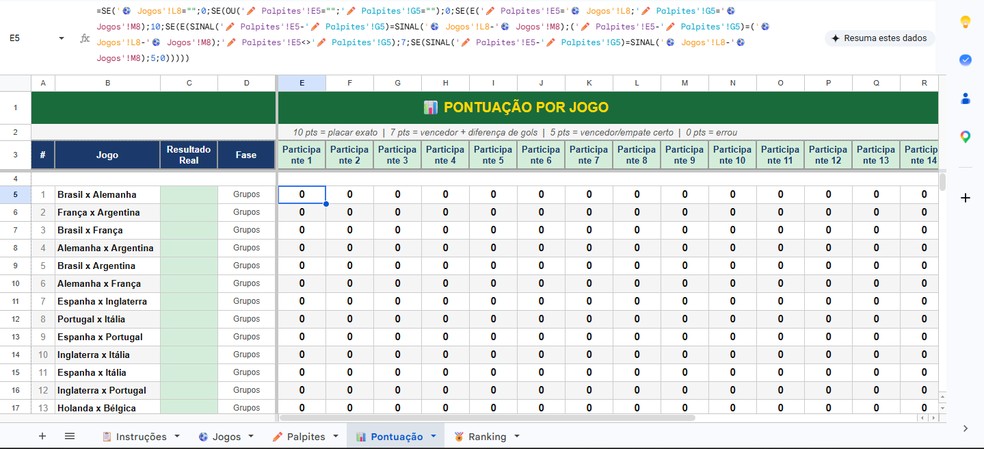Select cell França x Argentina
984x449 pixels.
(107, 212)
